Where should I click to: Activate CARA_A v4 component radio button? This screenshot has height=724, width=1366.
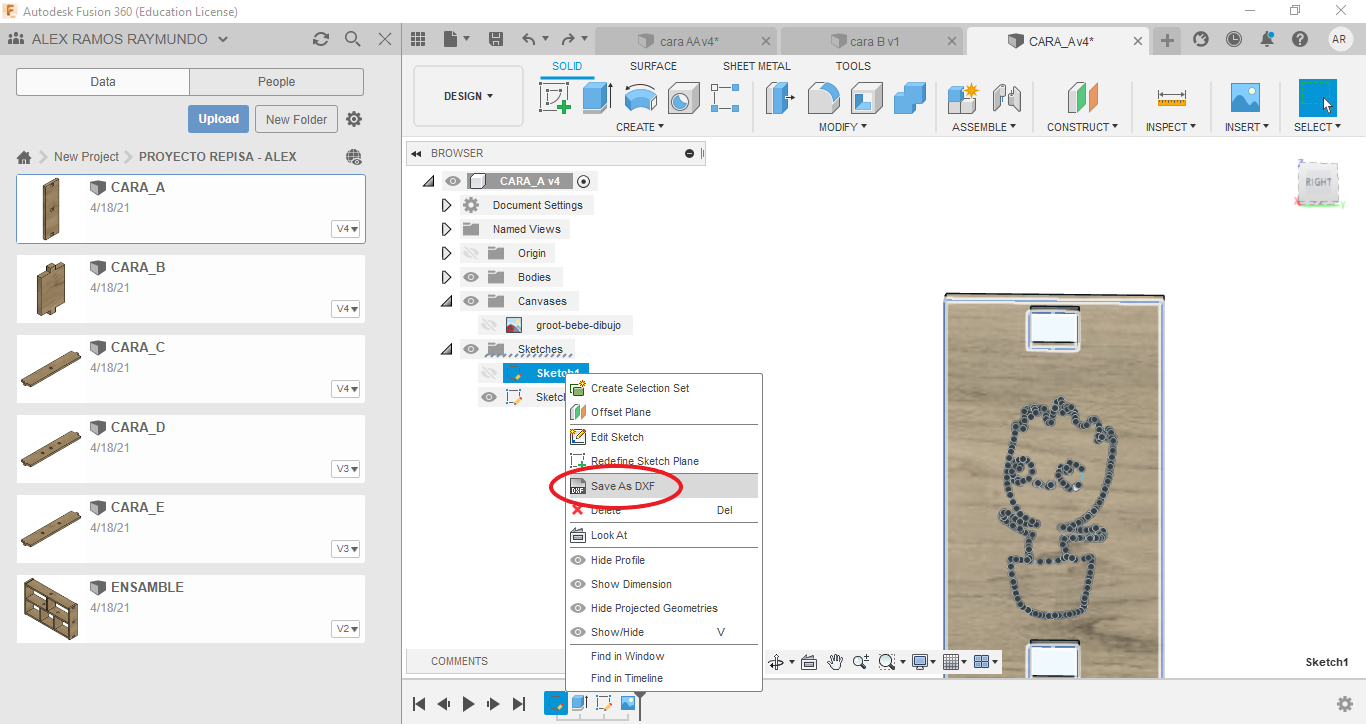tap(584, 181)
